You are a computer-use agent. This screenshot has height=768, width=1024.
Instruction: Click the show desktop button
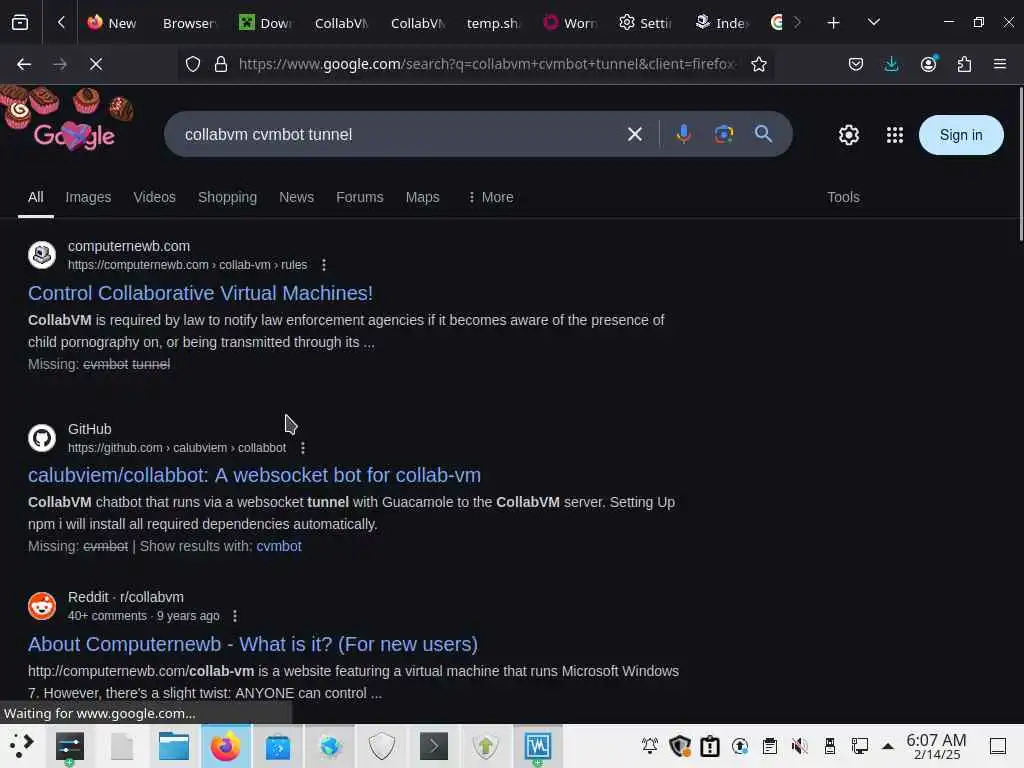998,746
